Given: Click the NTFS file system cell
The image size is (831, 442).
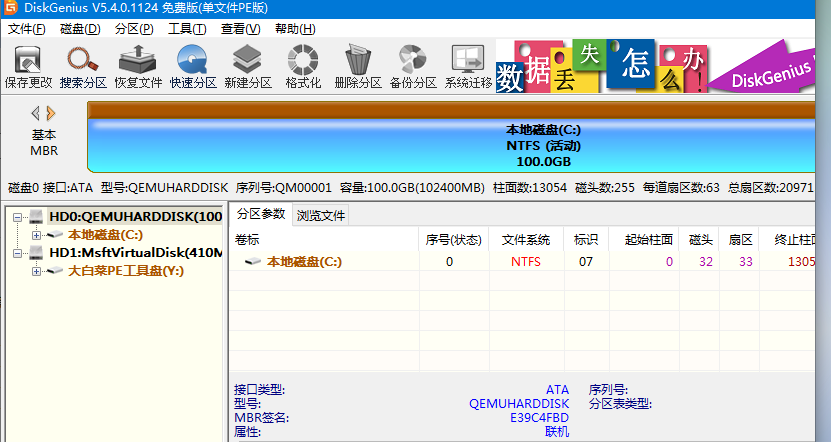Looking at the screenshot, I should click(526, 261).
